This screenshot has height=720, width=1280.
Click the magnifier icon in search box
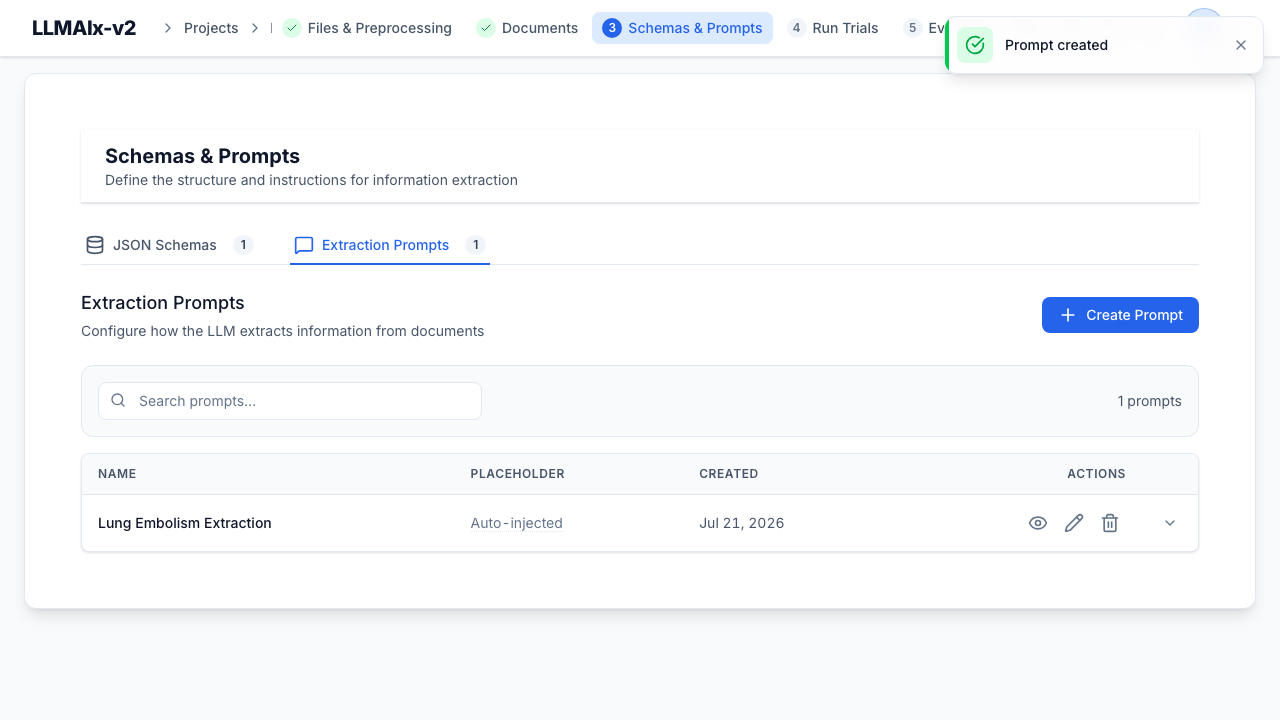coord(118,400)
